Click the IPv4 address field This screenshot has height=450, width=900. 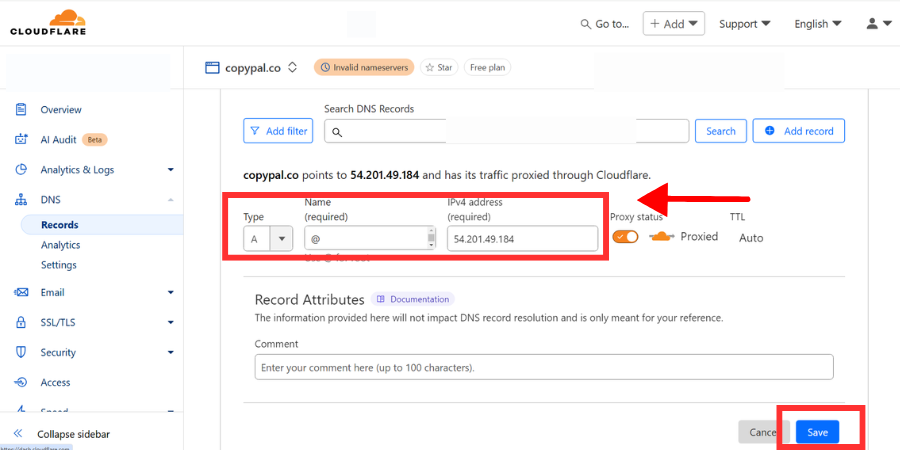point(522,238)
